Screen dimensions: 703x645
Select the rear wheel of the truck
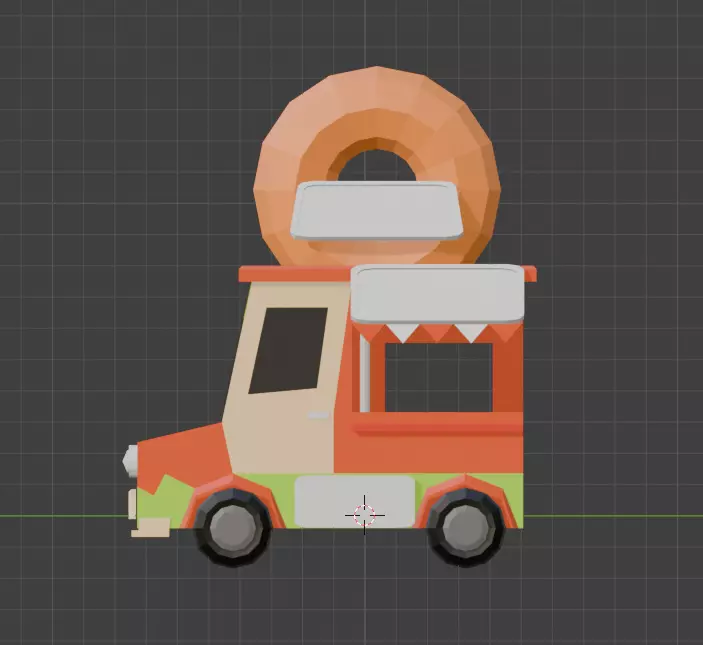coord(466,527)
